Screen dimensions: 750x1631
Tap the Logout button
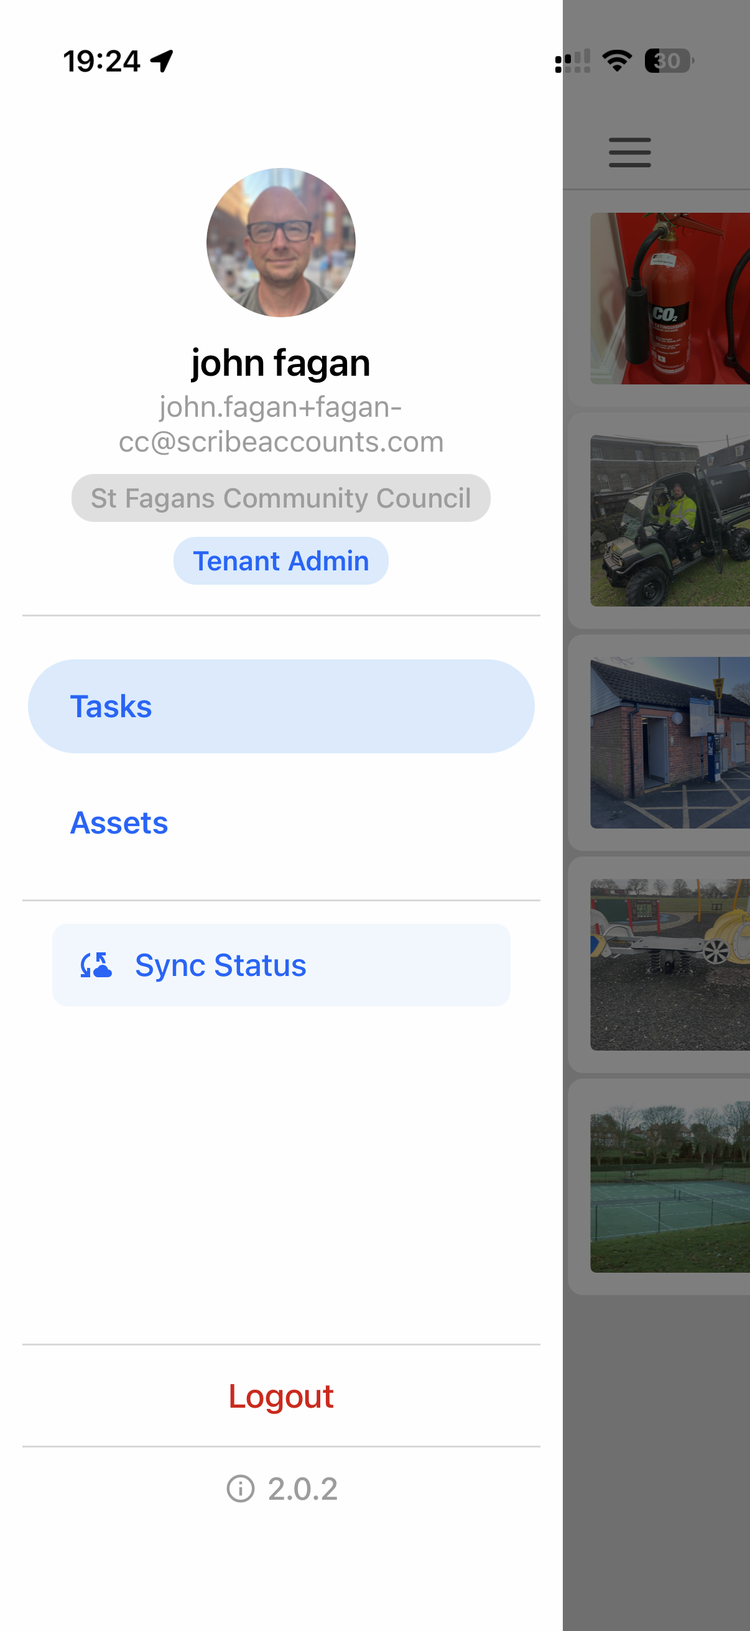281,1396
